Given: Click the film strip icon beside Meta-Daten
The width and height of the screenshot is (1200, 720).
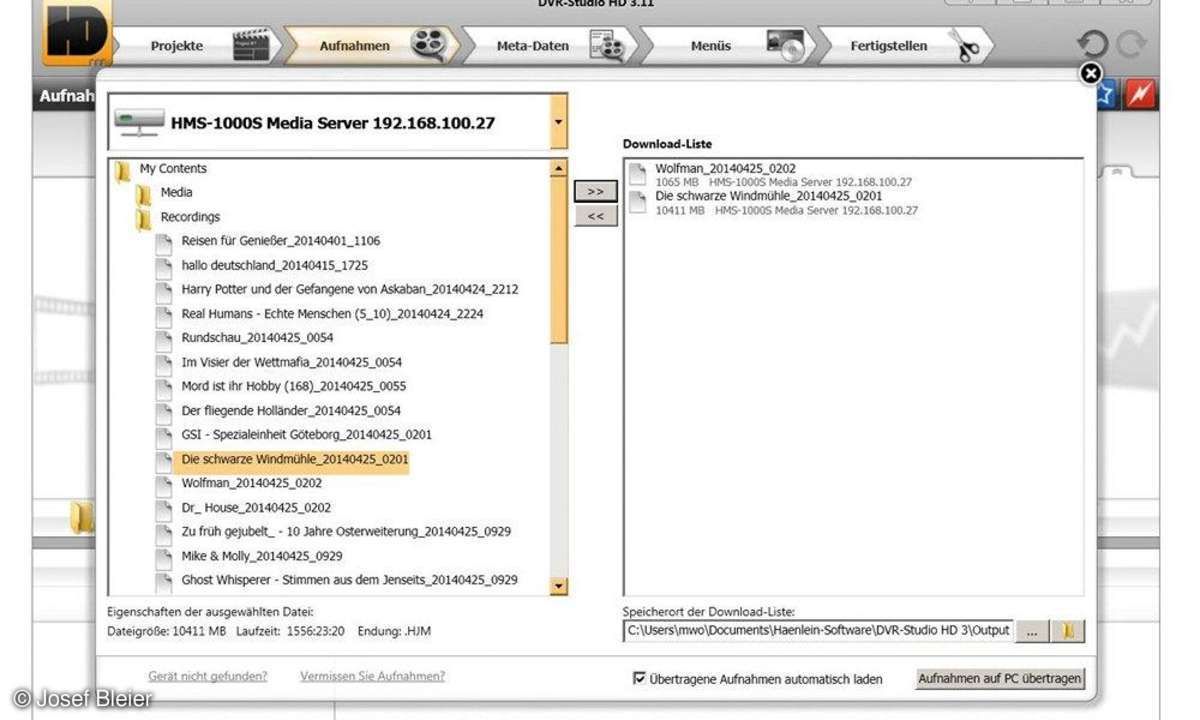Looking at the screenshot, I should [x=607, y=46].
